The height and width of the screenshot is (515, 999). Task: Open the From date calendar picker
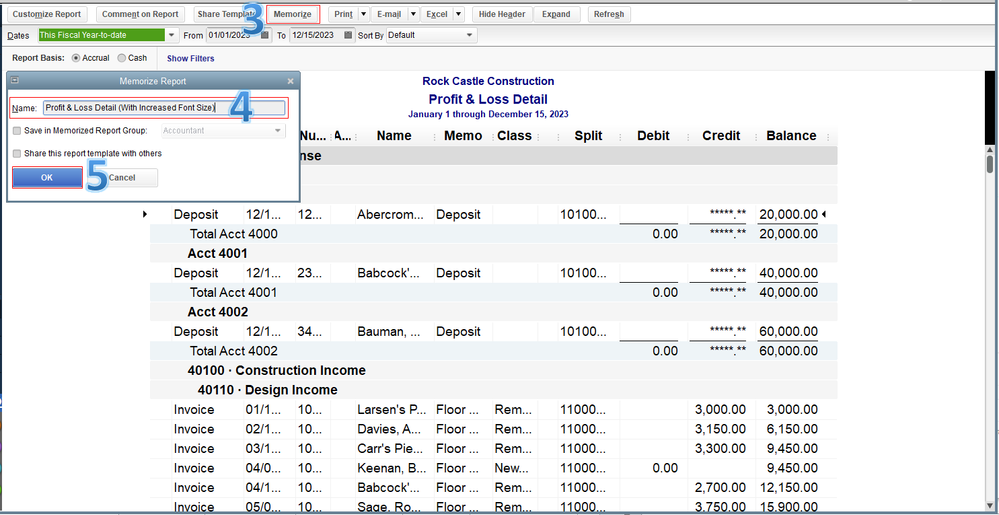tap(265, 35)
